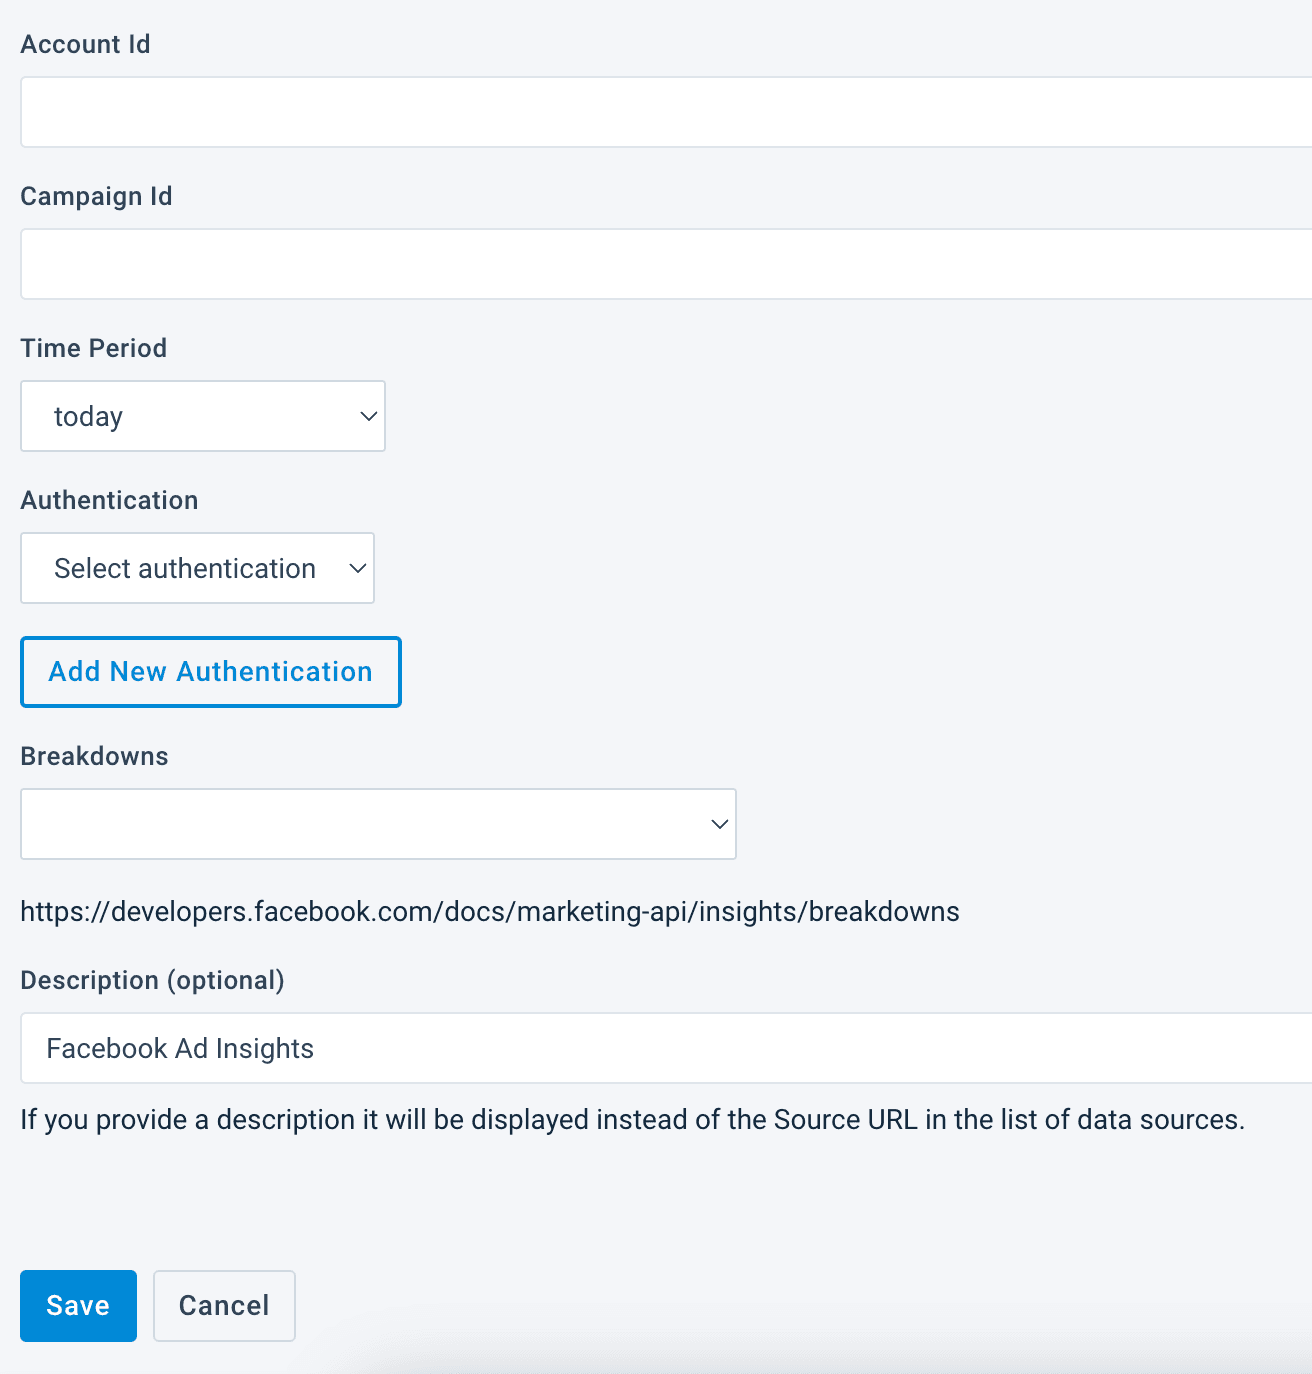Click the Account Id label
1312x1374 pixels.
tap(86, 44)
